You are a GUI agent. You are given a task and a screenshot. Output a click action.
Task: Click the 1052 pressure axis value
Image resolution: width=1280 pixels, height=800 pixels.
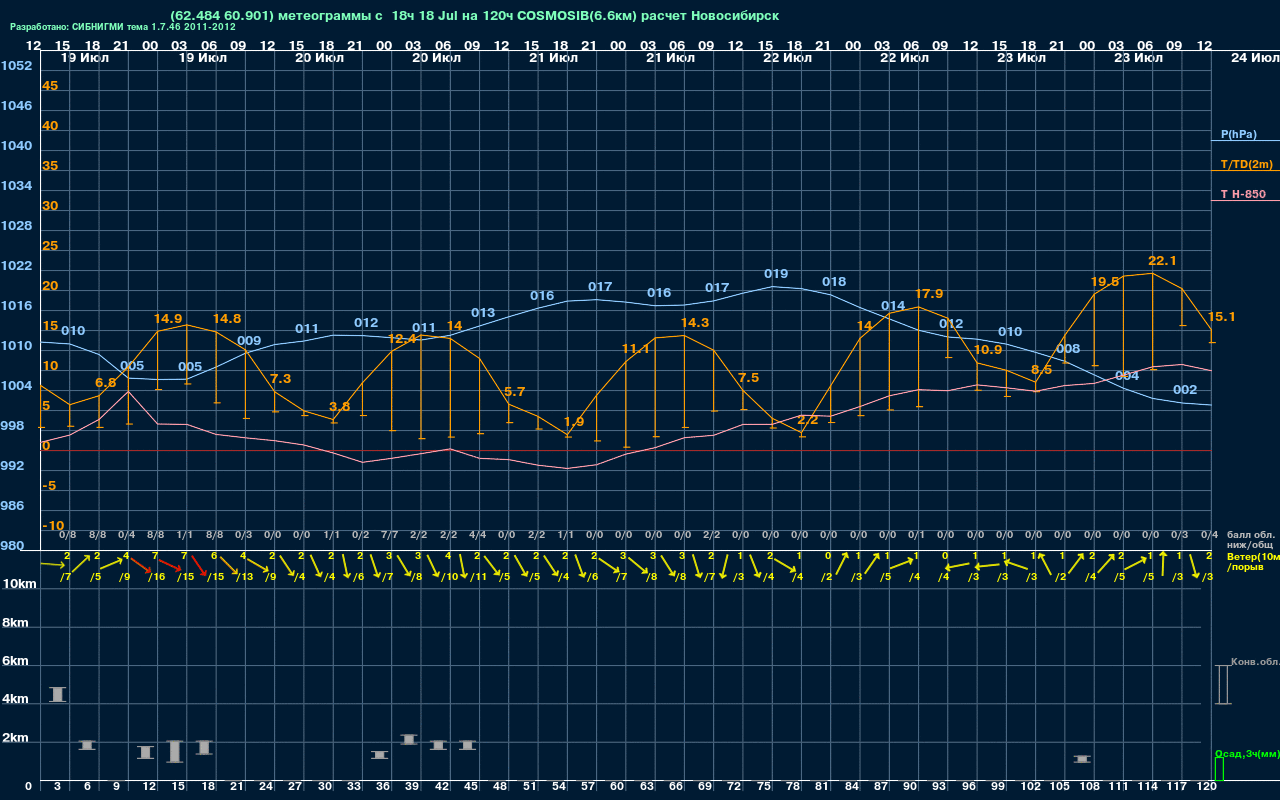point(16,66)
